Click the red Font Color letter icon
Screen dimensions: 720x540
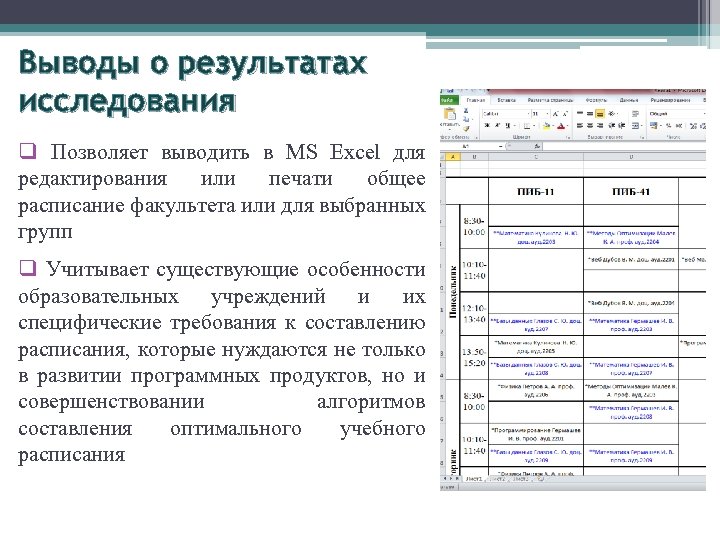(561, 125)
